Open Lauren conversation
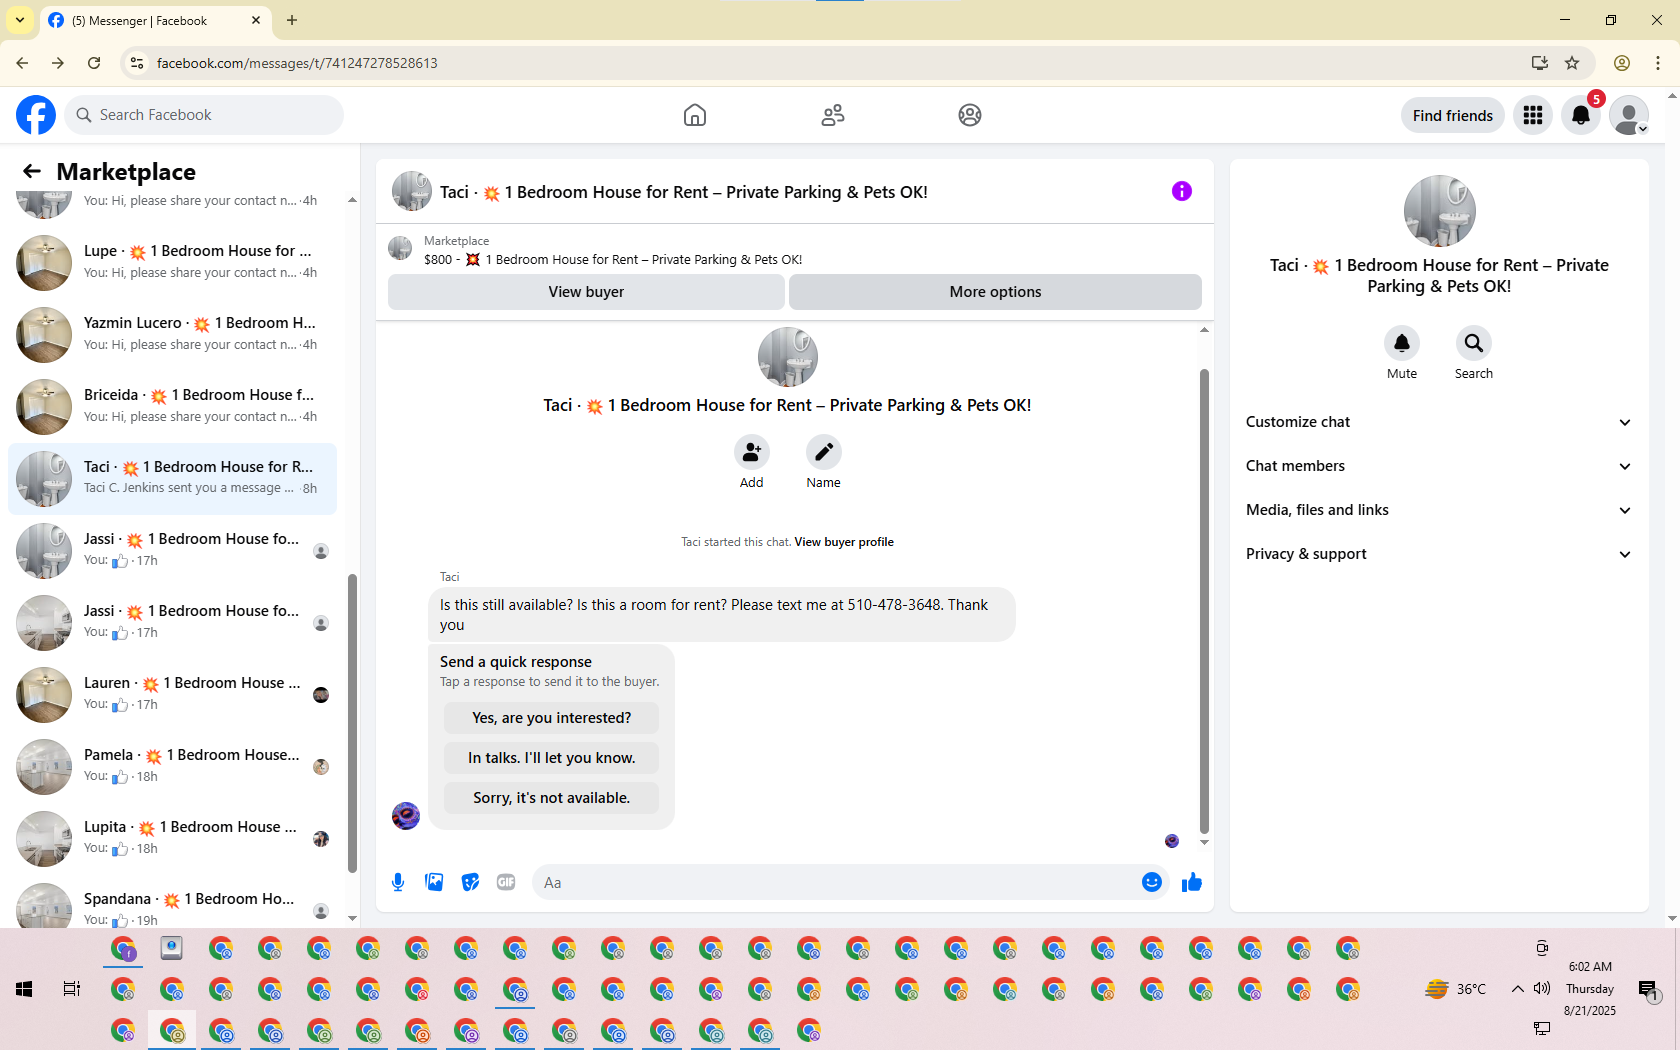The height and width of the screenshot is (1050, 1680). coord(172,694)
